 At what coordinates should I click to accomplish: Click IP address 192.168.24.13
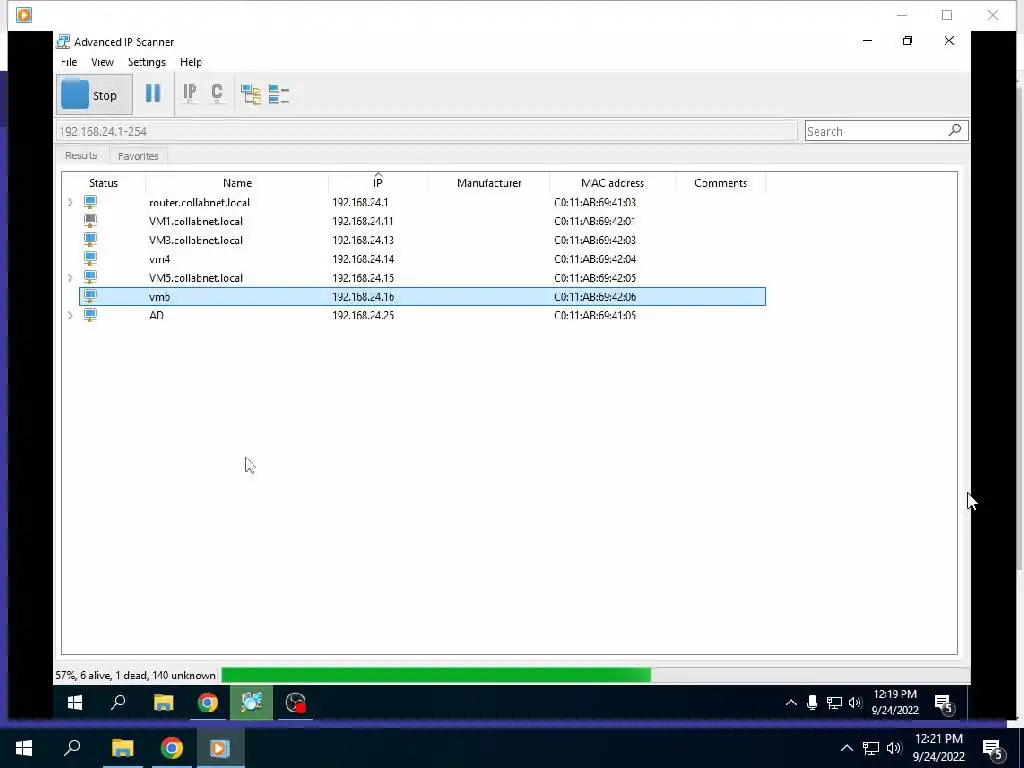point(362,240)
